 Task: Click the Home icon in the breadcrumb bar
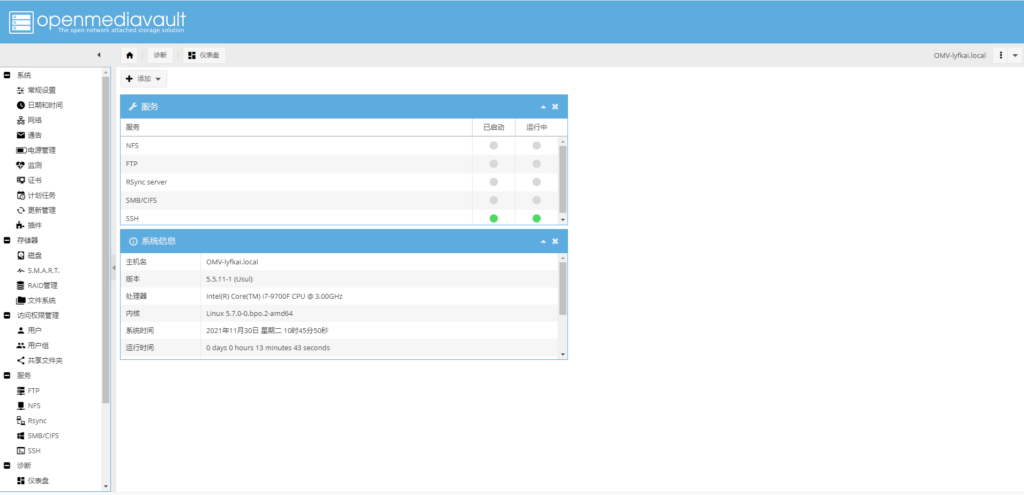pyautogui.click(x=130, y=55)
